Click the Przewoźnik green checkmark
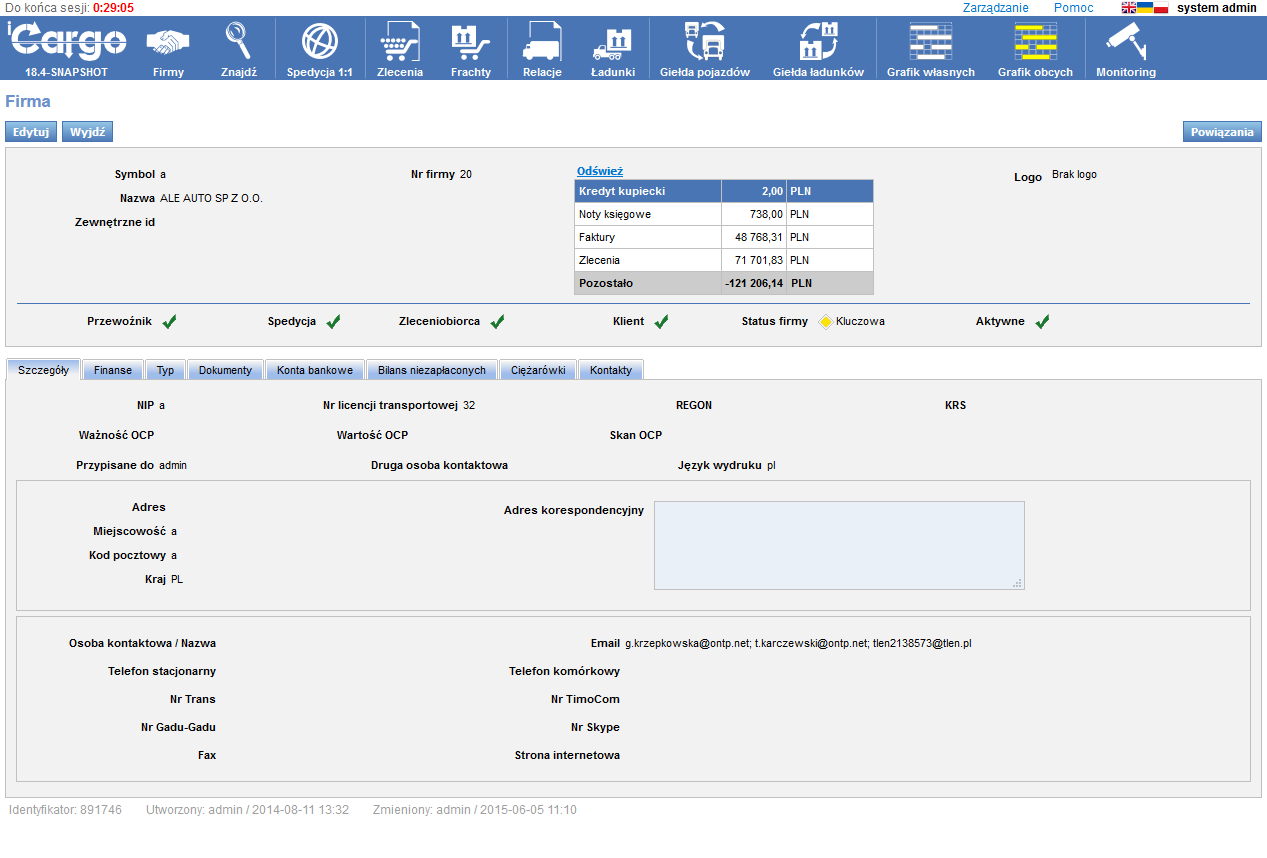The width and height of the screenshot is (1267, 858). tap(170, 322)
